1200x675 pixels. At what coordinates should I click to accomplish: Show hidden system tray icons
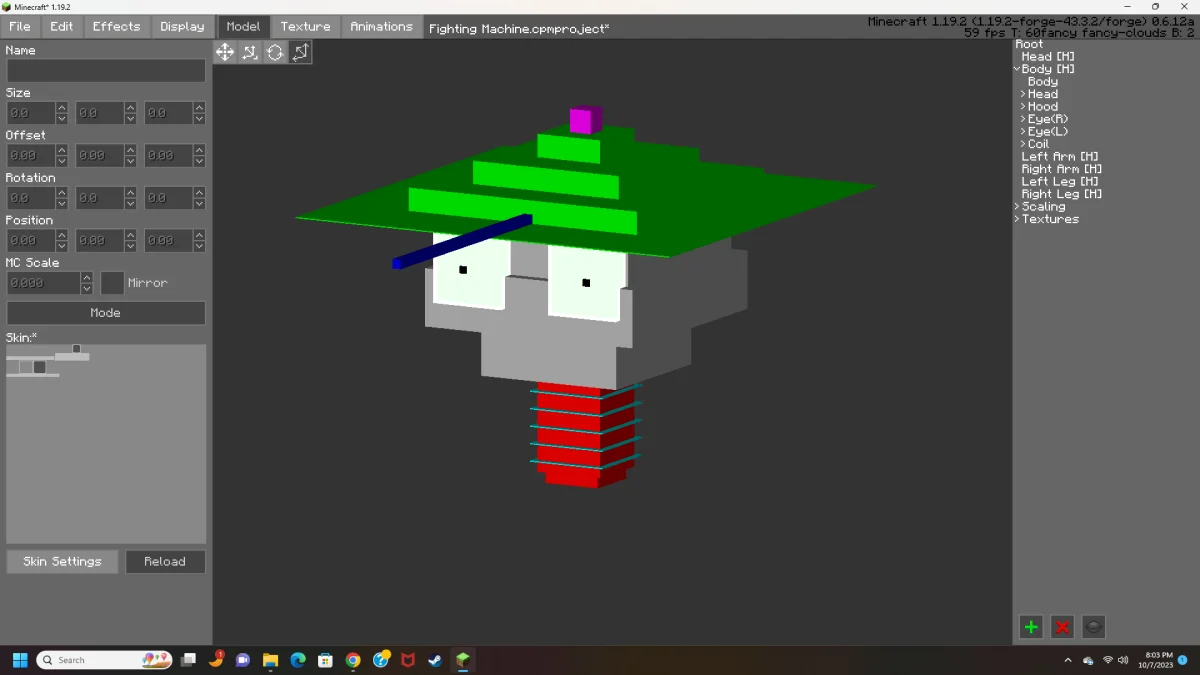(1068, 660)
